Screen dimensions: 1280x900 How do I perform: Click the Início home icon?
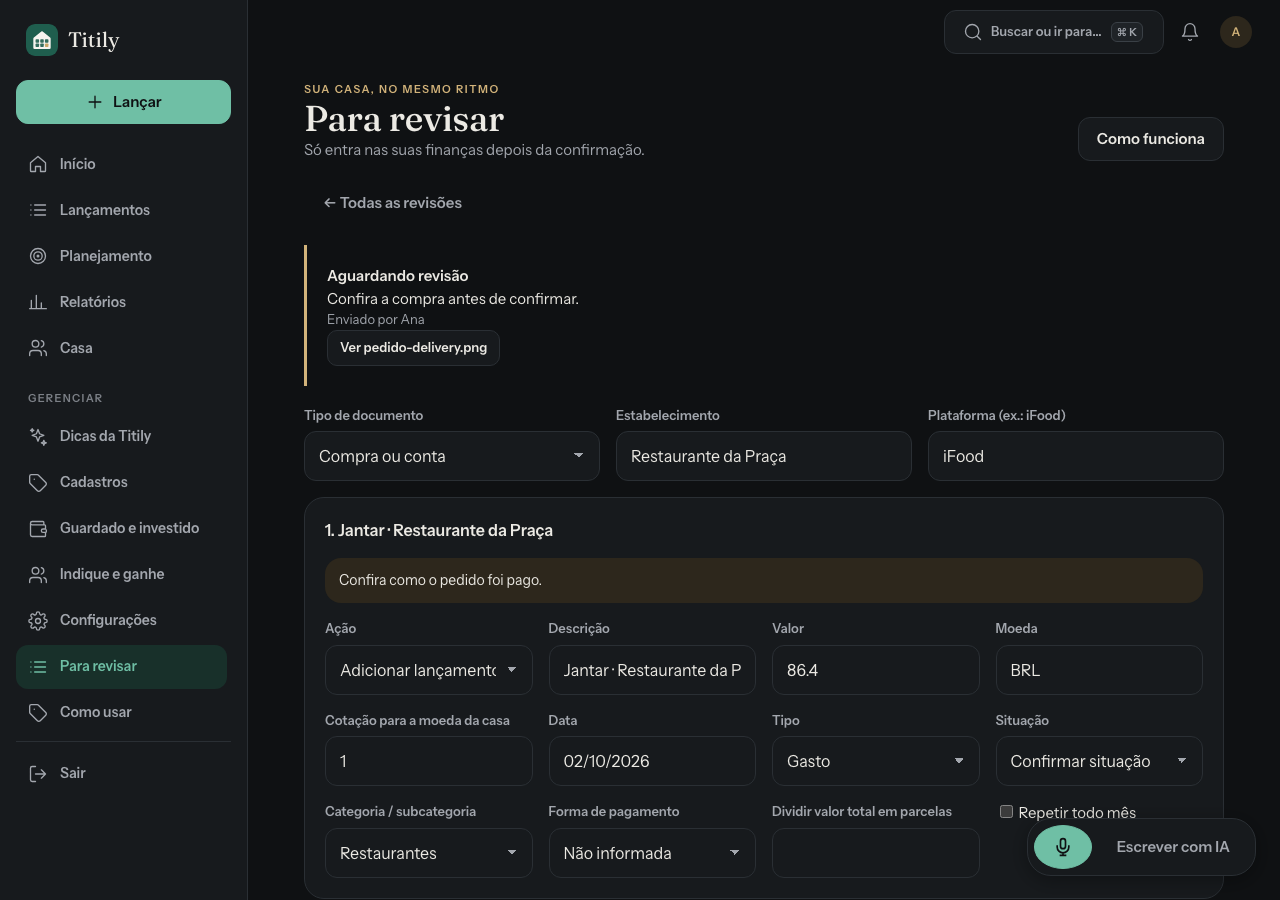point(38,164)
